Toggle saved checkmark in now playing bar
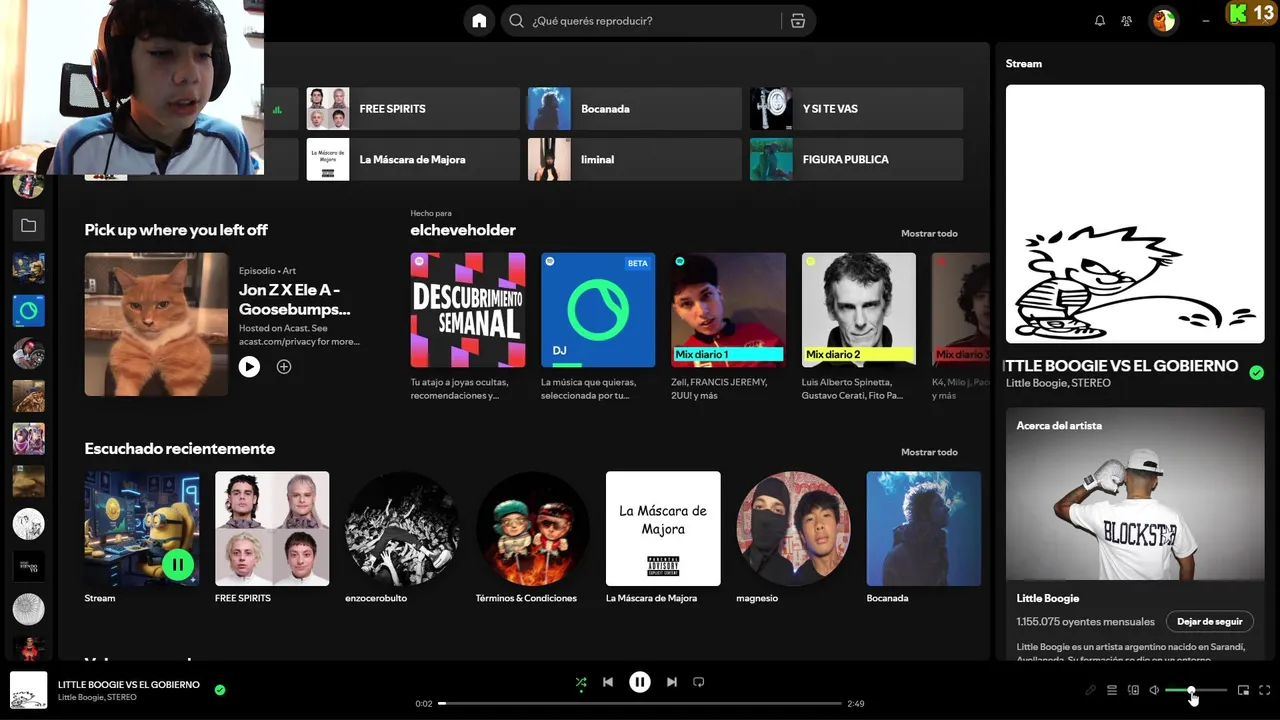 tap(220, 689)
